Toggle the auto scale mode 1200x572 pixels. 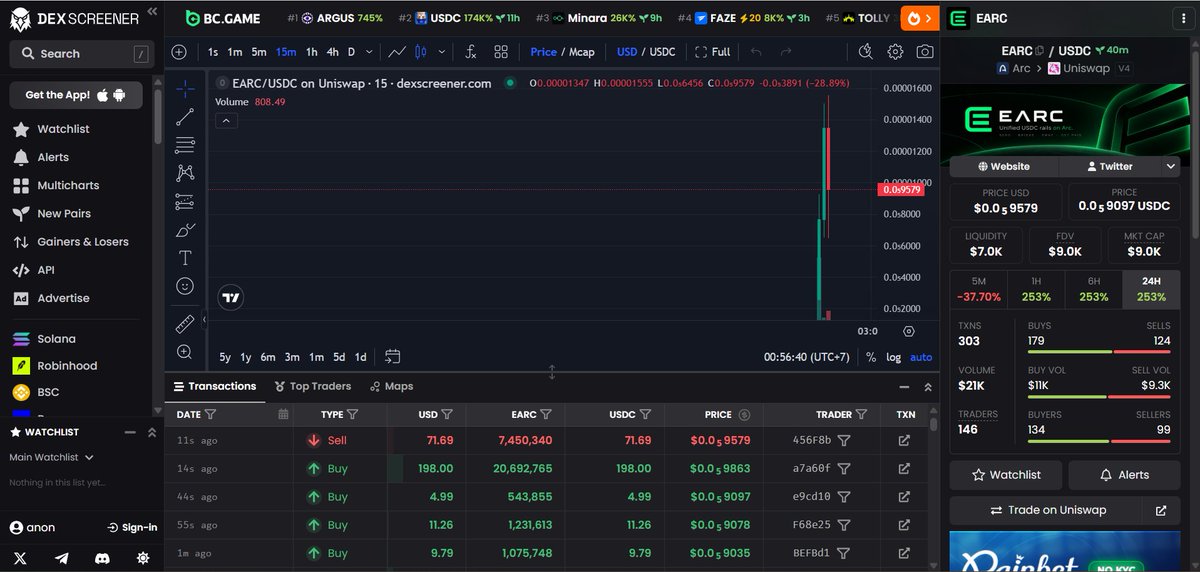click(921, 357)
